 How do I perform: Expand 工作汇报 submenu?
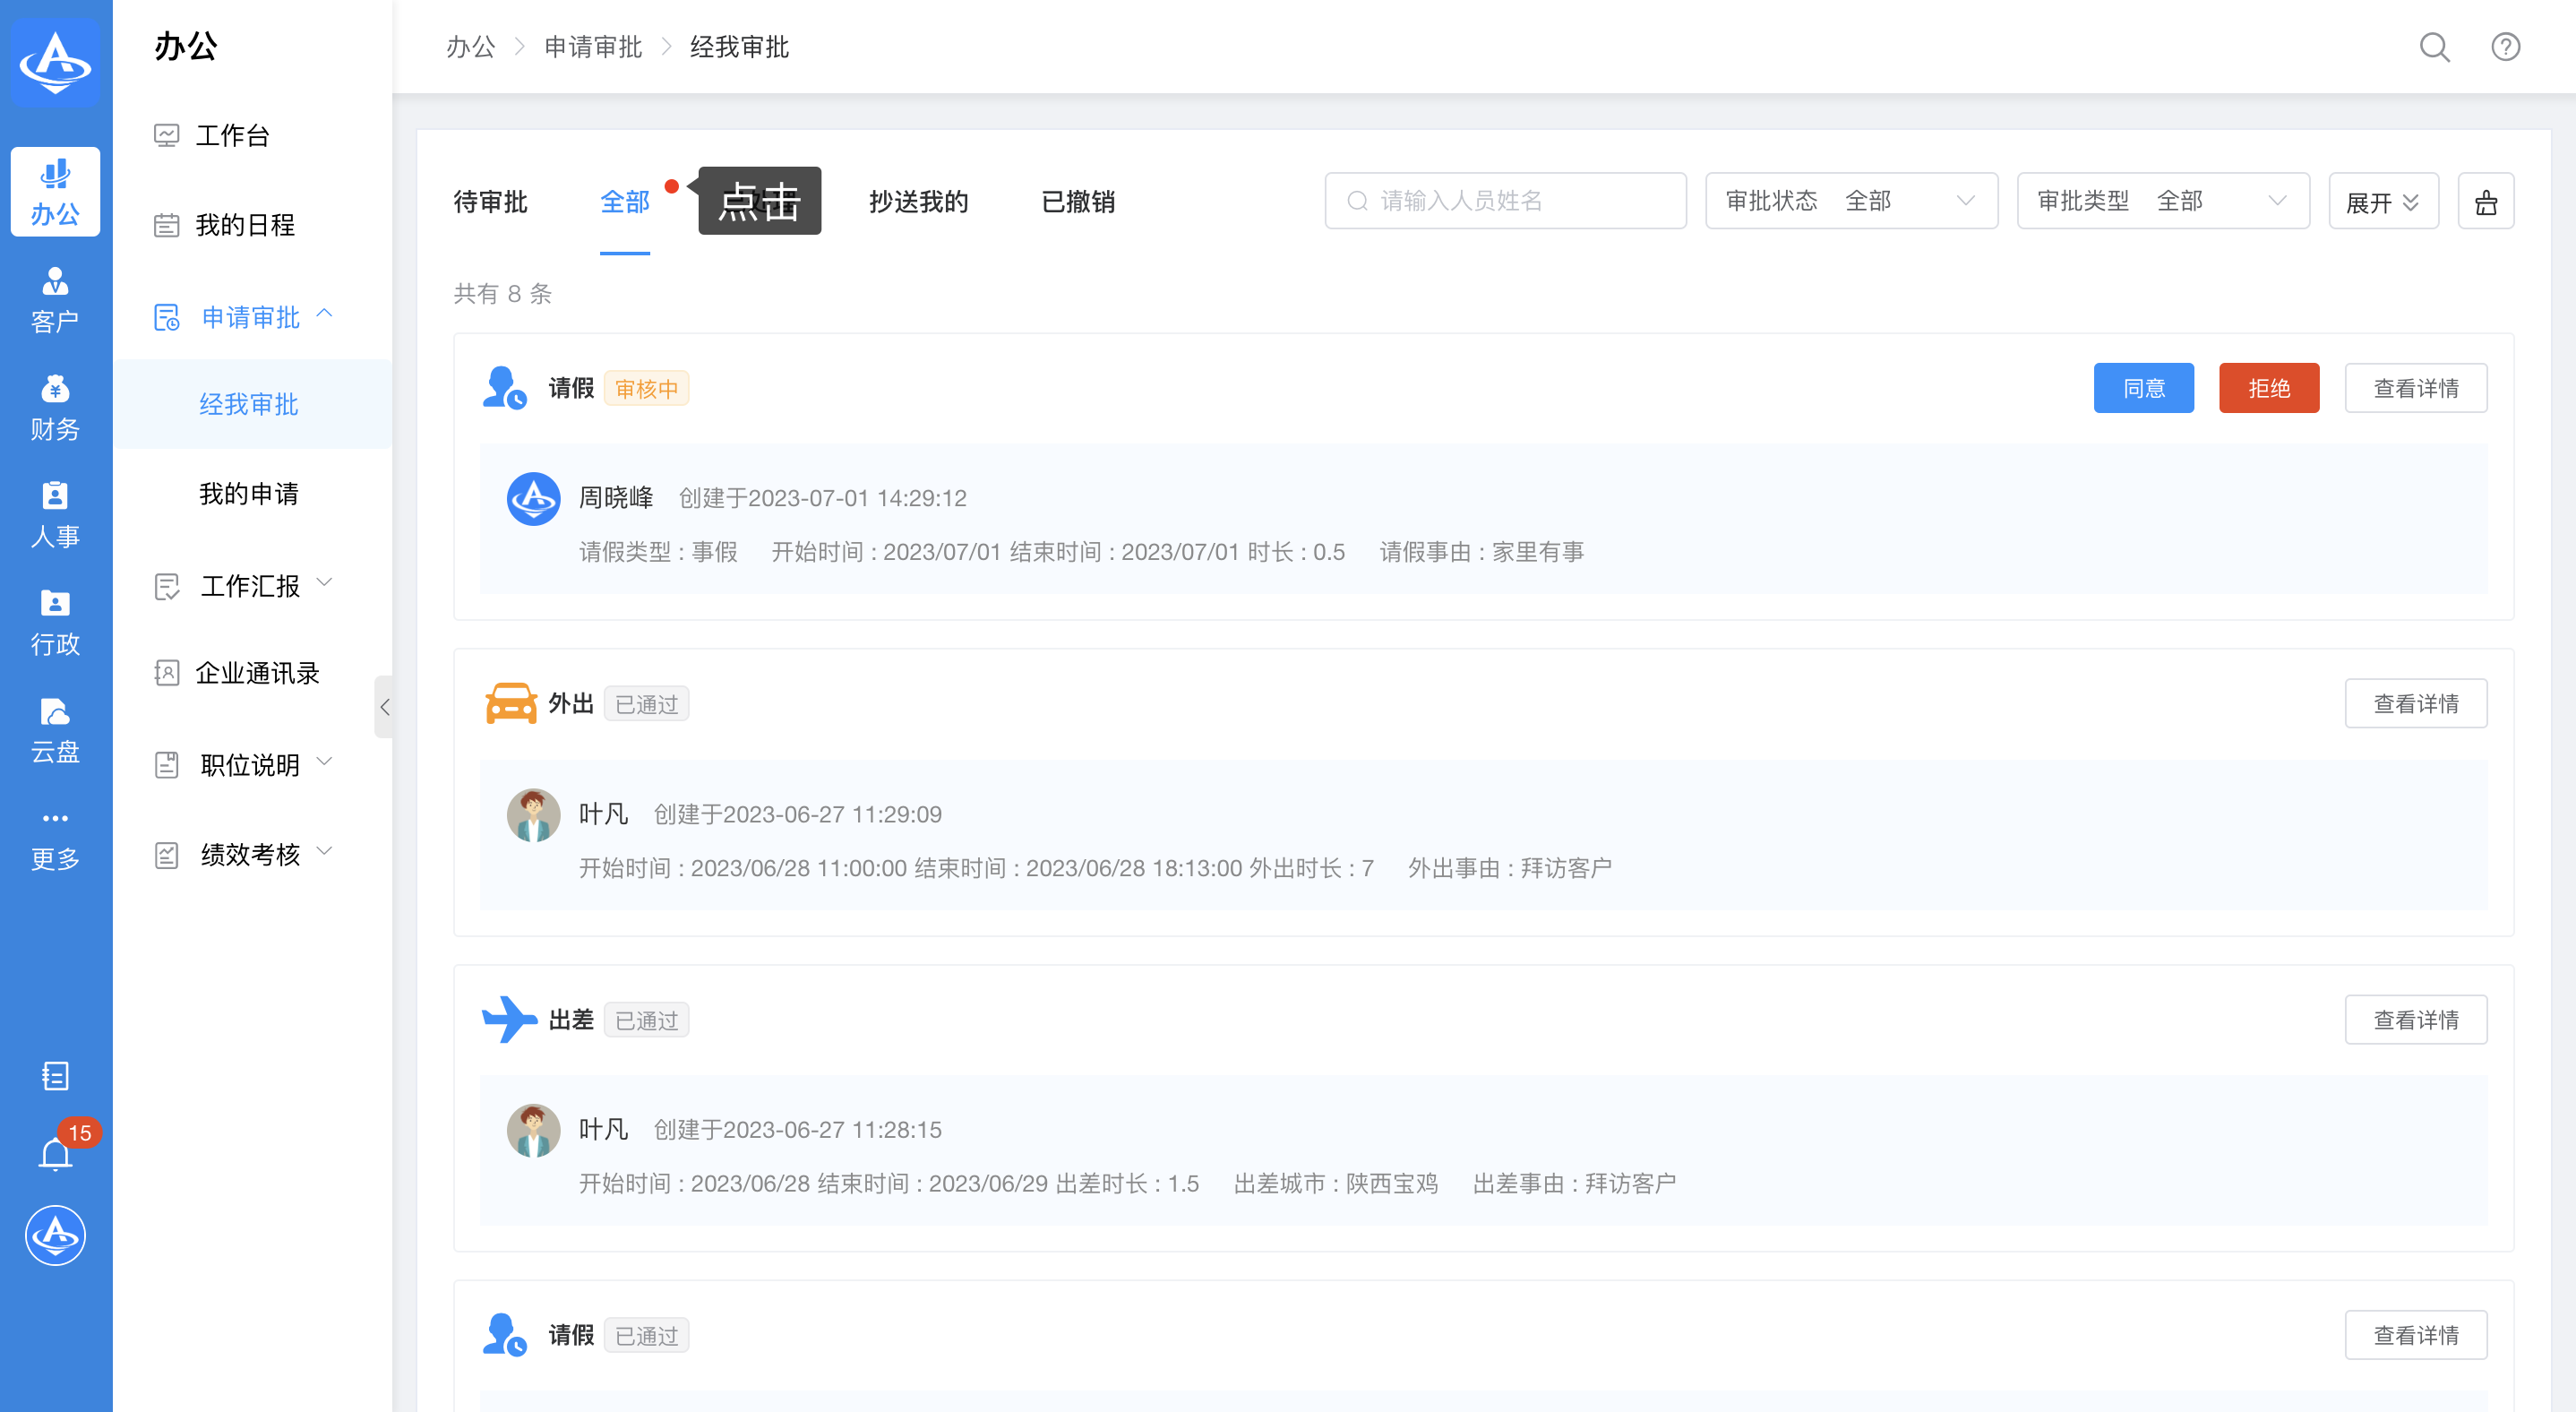pos(250,585)
